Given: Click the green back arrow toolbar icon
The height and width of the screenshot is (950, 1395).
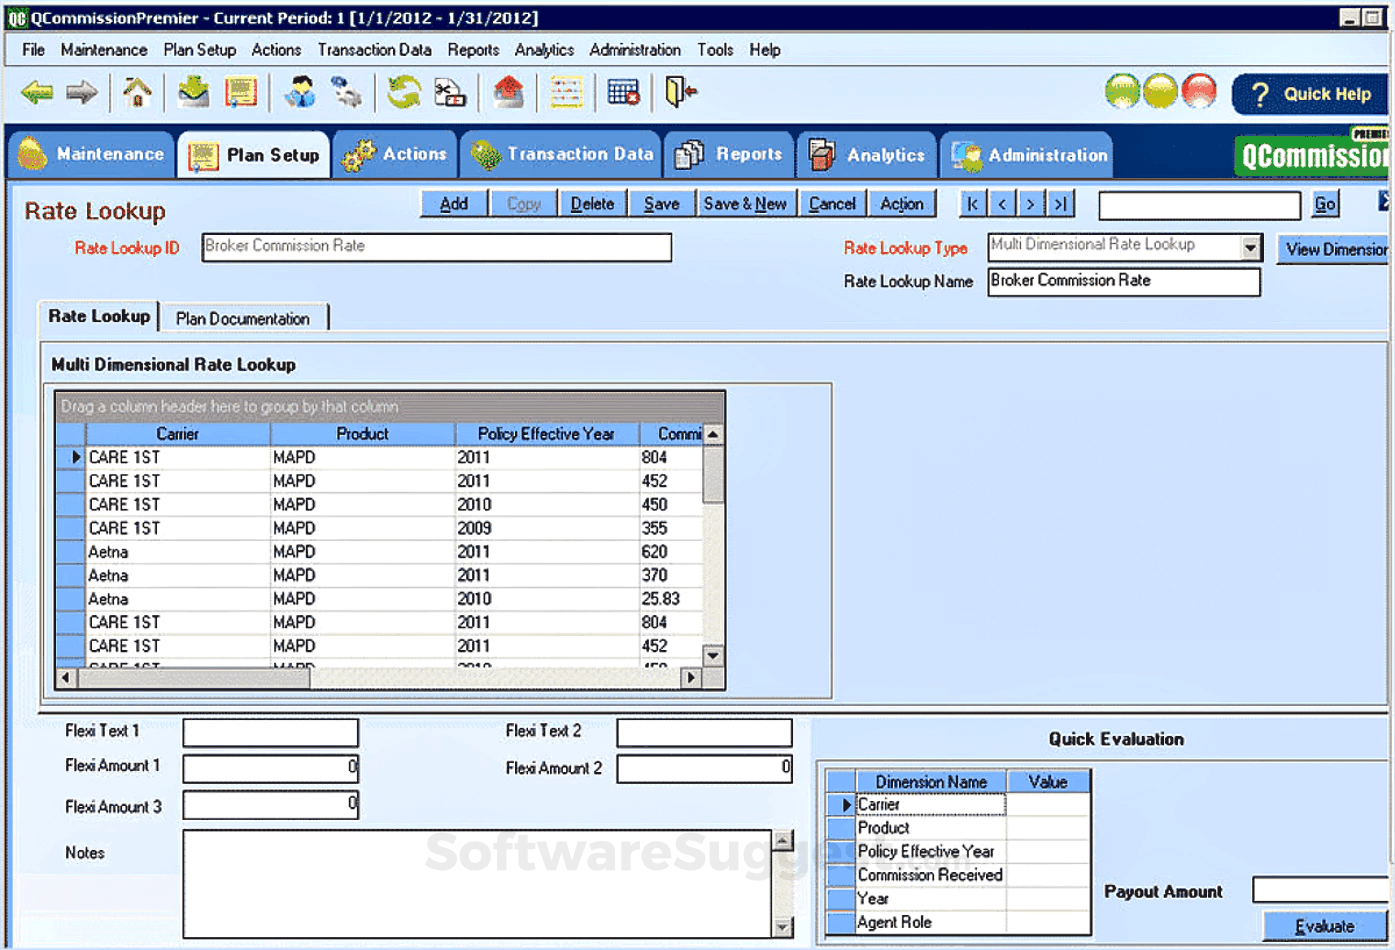Looking at the screenshot, I should [37, 93].
